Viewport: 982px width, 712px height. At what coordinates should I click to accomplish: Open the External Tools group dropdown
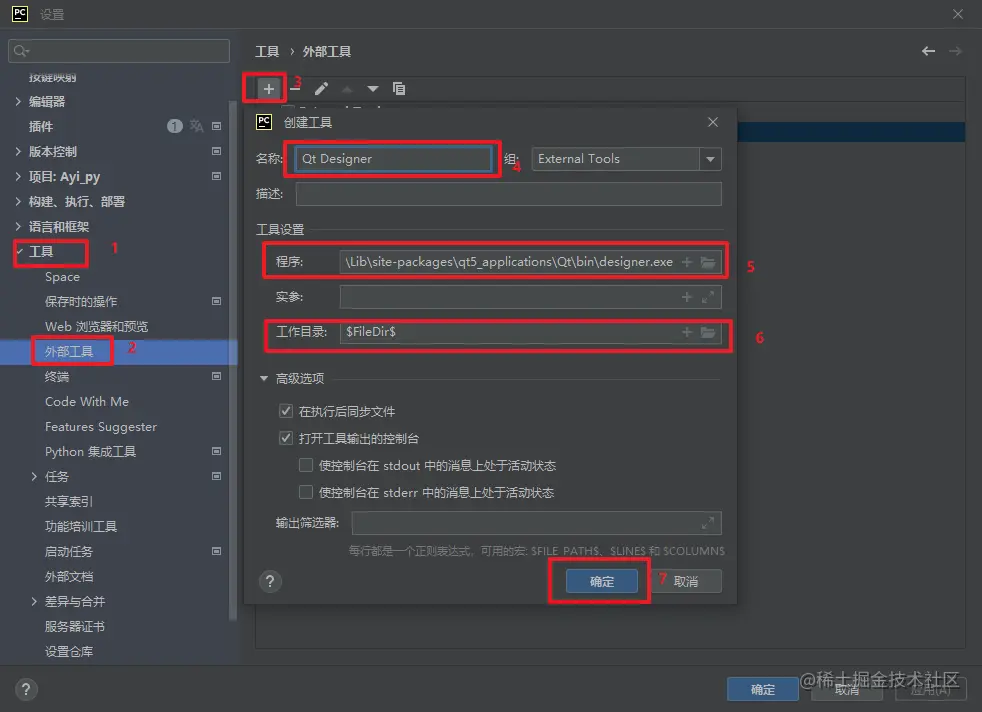pyautogui.click(x=710, y=159)
